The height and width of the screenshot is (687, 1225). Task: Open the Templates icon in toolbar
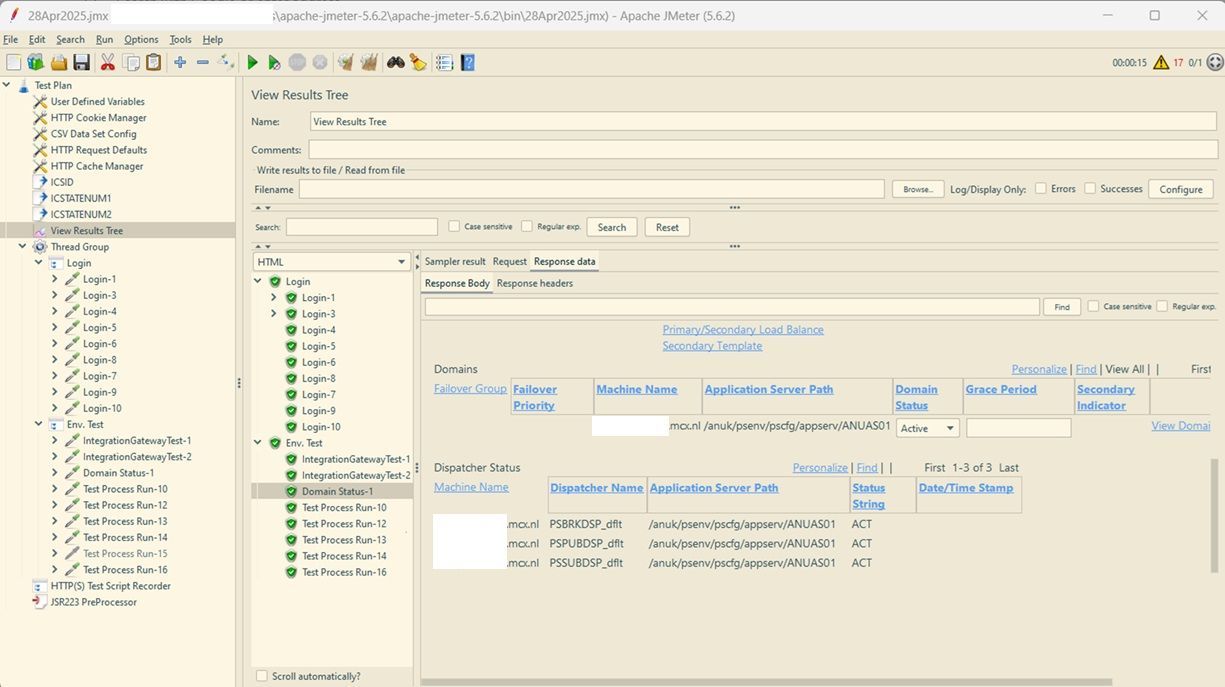[x=36, y=62]
